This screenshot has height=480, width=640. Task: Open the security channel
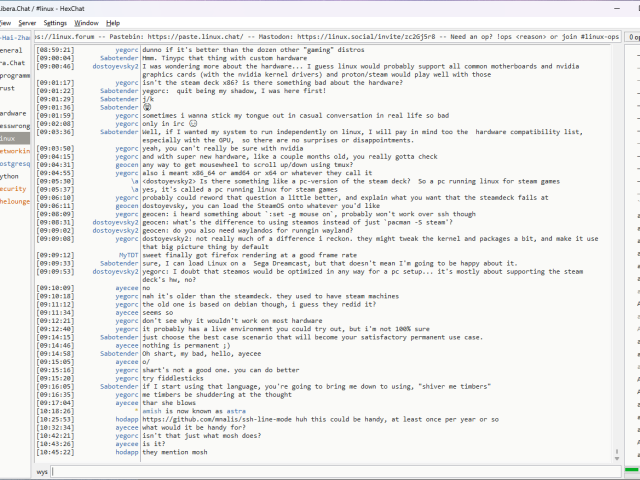[x=13, y=188]
